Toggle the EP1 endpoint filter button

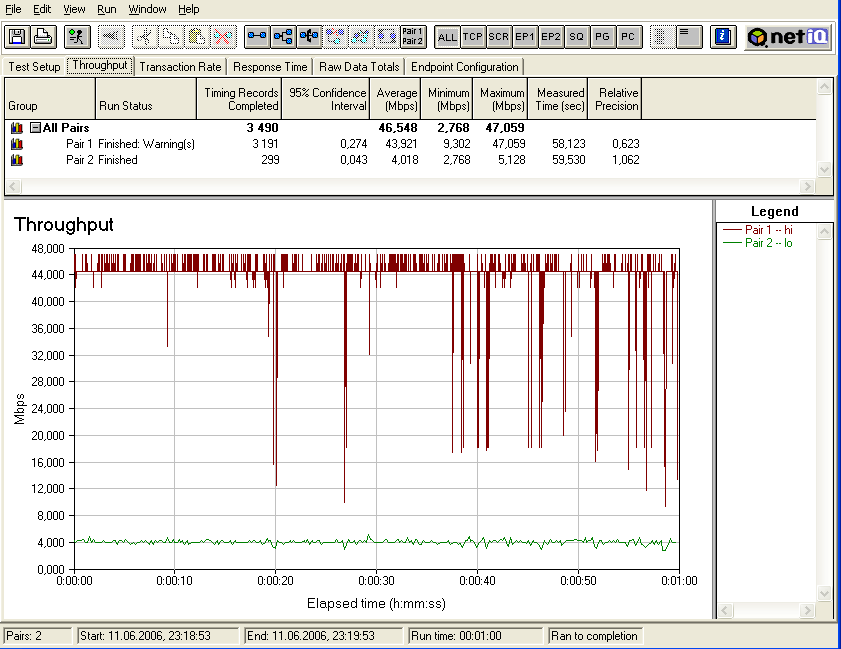525,37
